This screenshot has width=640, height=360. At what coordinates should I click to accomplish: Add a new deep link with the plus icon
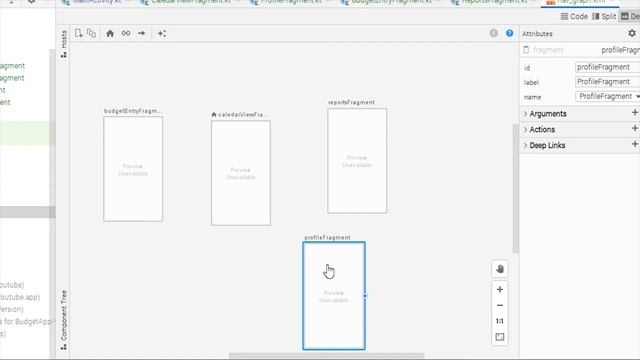pos(635,144)
